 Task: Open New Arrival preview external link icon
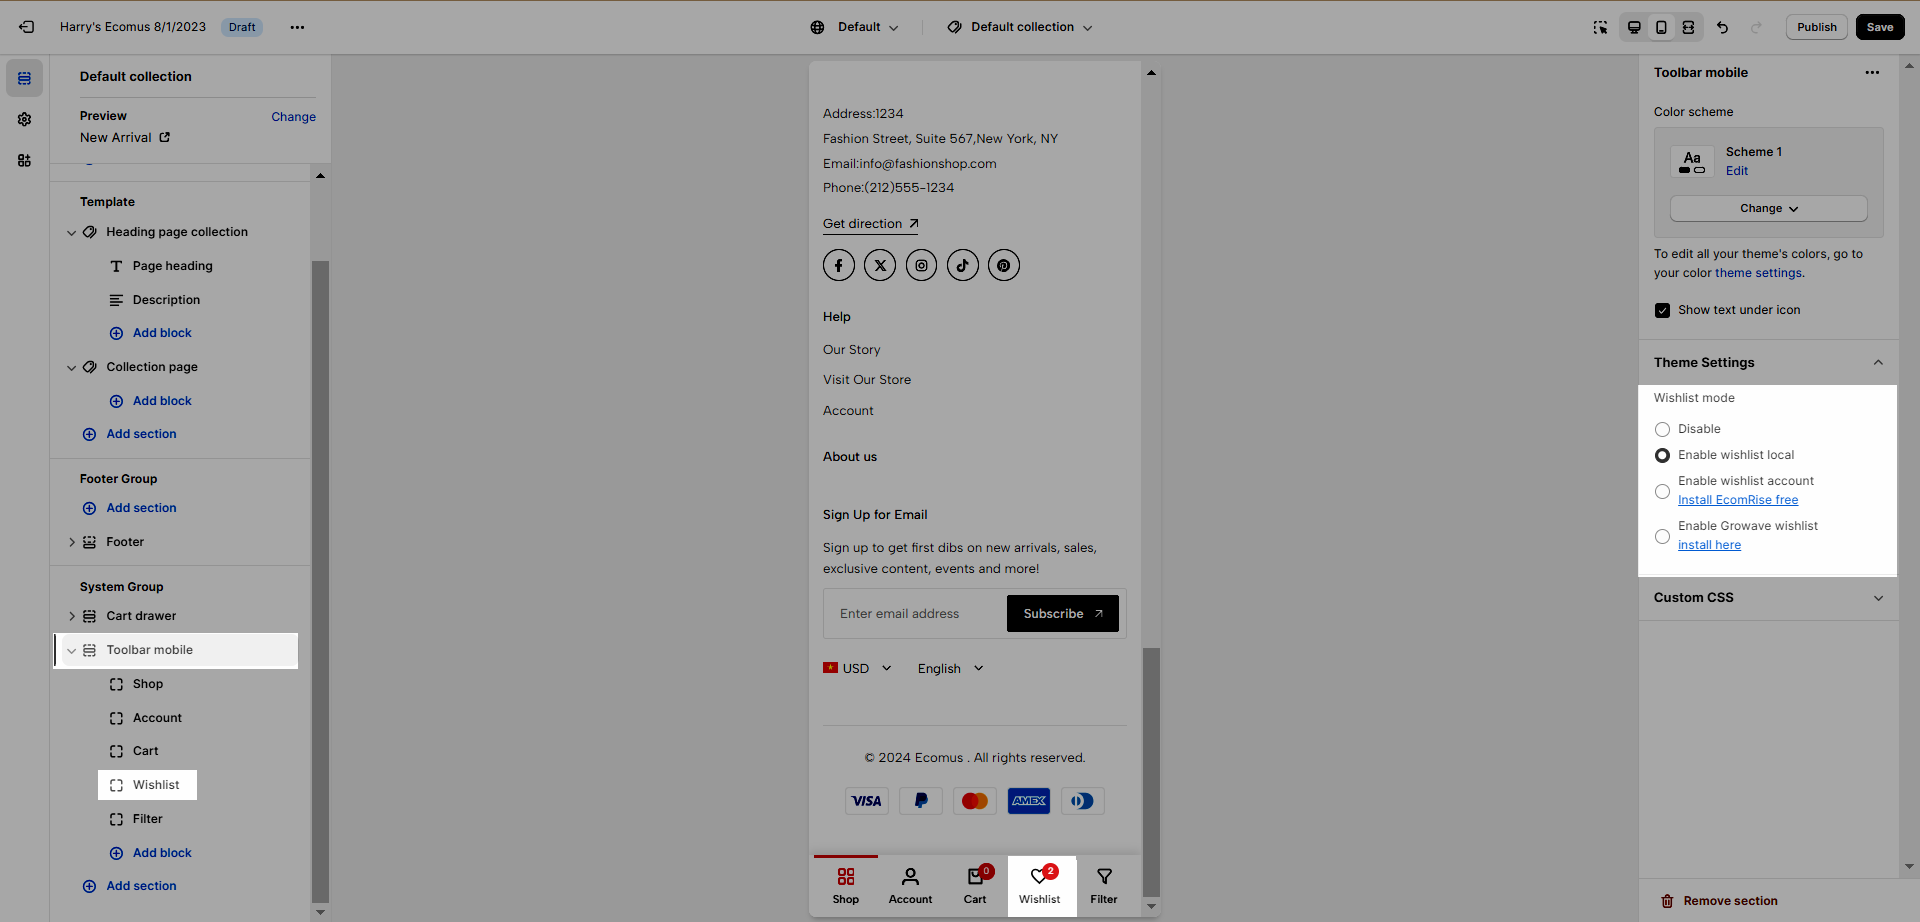(165, 137)
